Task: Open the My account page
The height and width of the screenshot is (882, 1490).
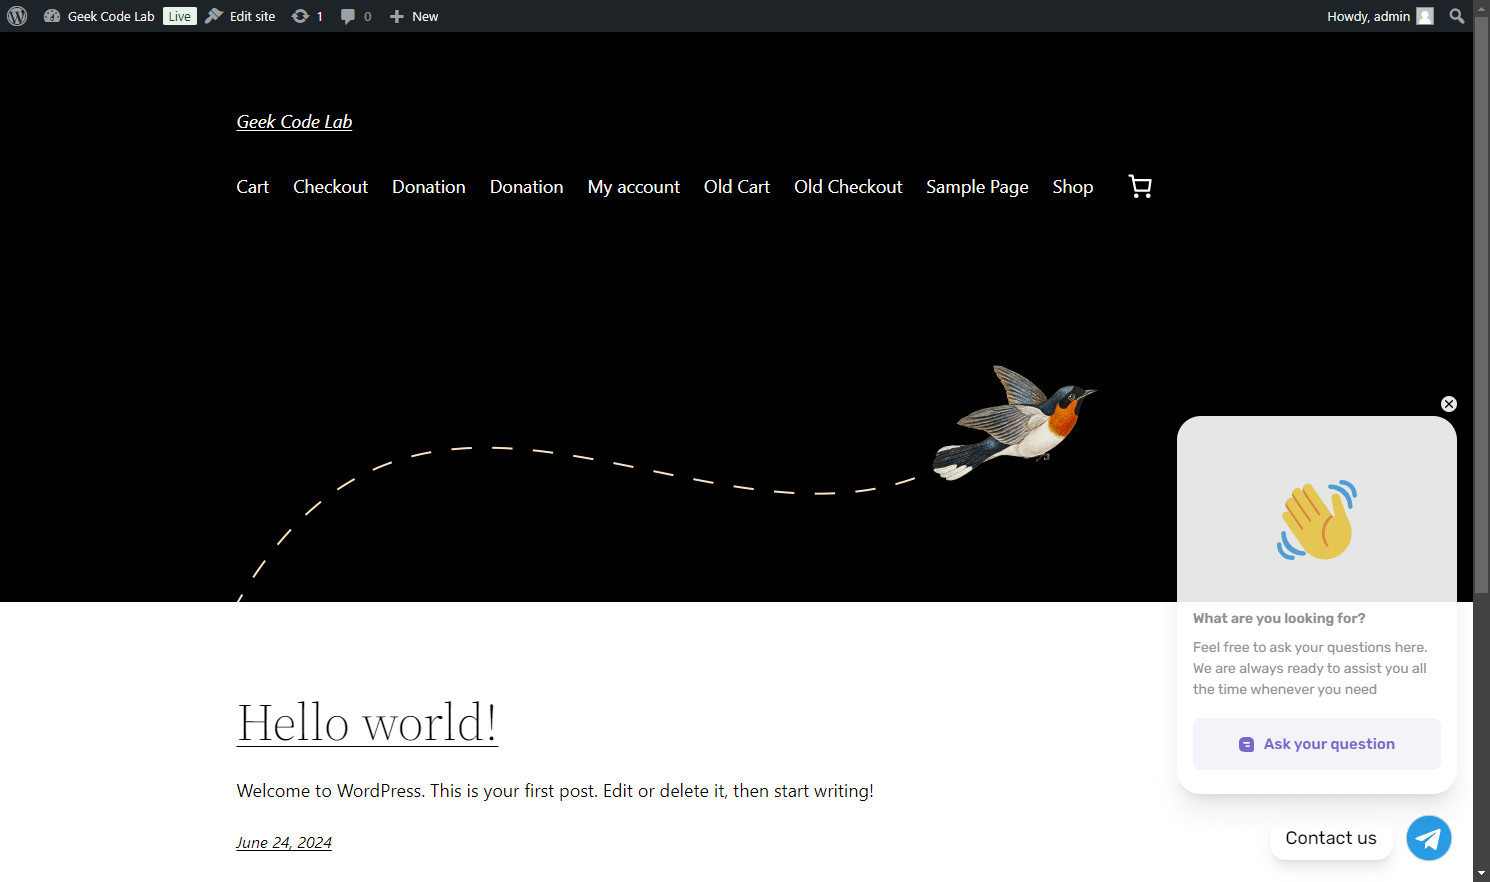Action: click(634, 187)
